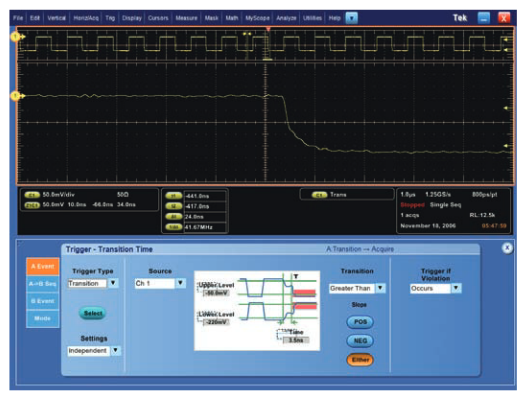Click the cursor pair markers on the overview waveform
The width and height of the screenshot is (528, 397).
[x=247, y=34]
